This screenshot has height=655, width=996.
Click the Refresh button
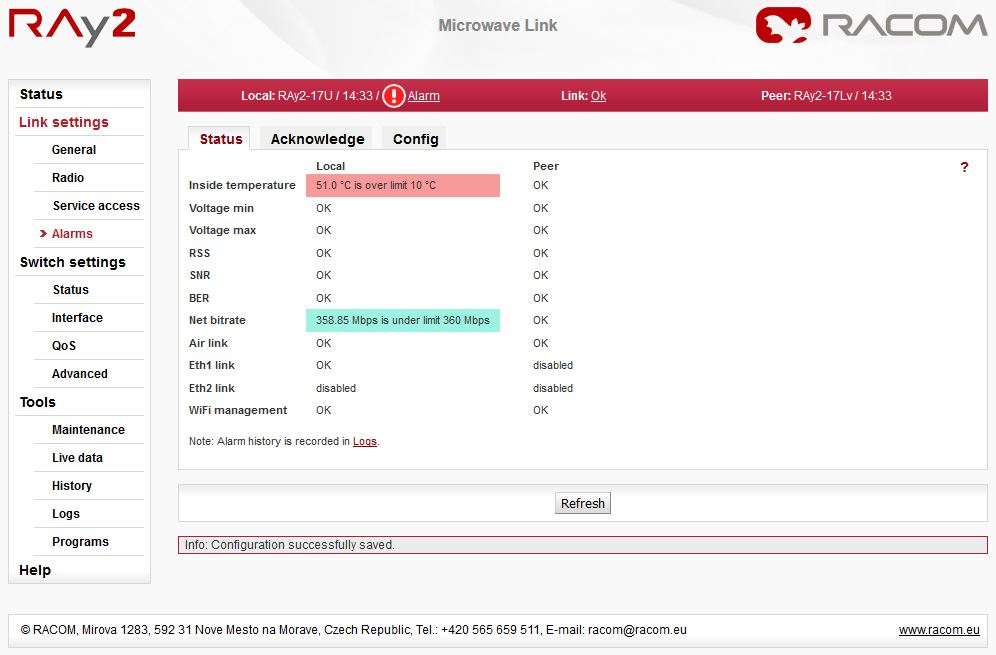[582, 503]
